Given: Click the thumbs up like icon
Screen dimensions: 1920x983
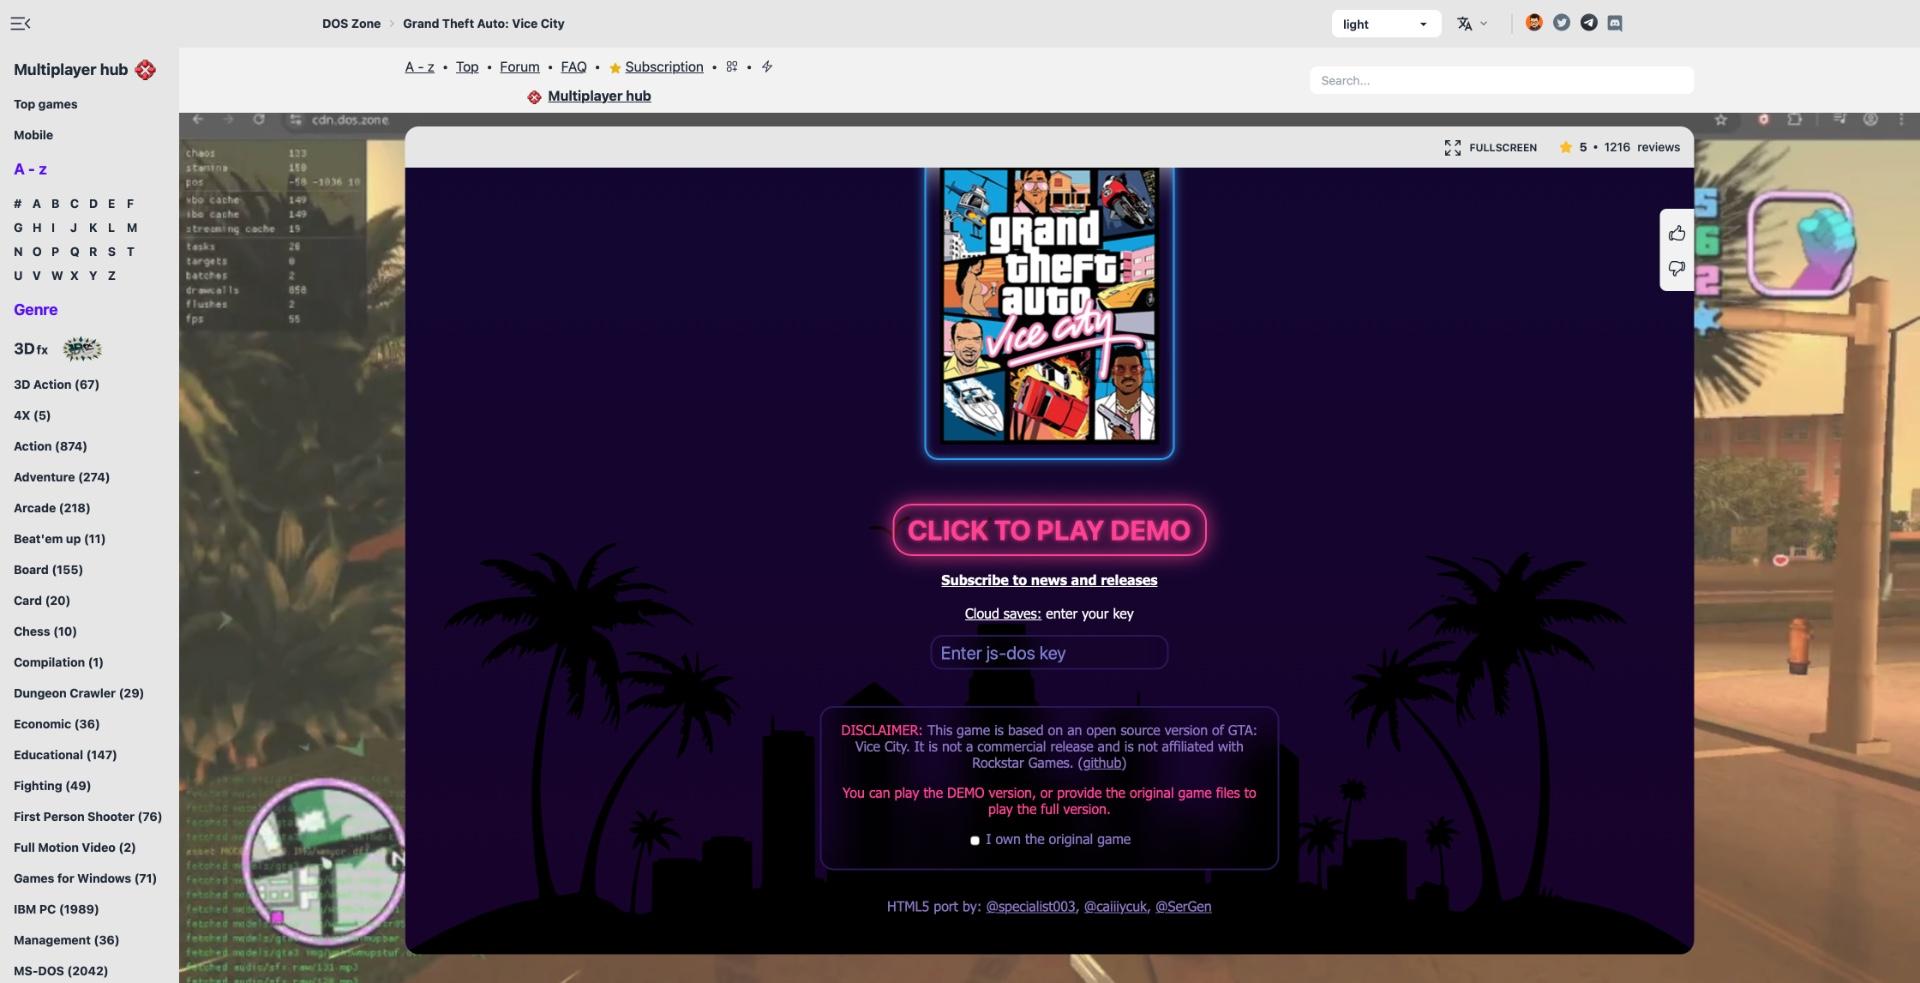Looking at the screenshot, I should [1677, 234].
